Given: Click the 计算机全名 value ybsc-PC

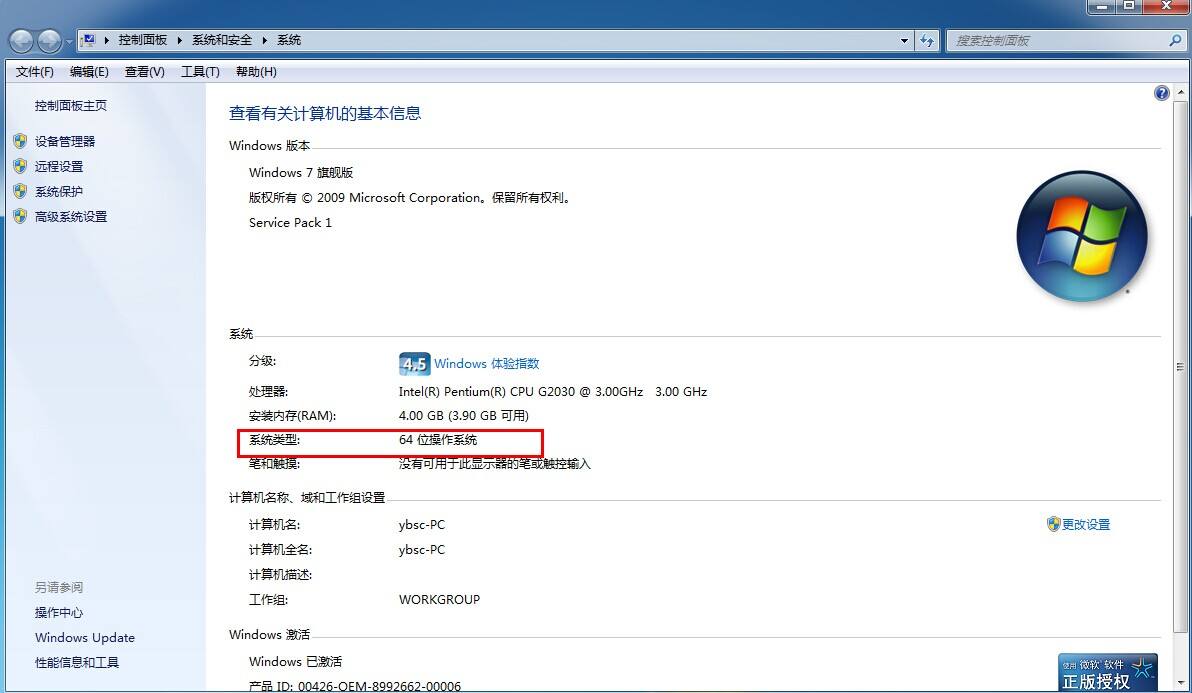Looking at the screenshot, I should pyautogui.click(x=422, y=549).
